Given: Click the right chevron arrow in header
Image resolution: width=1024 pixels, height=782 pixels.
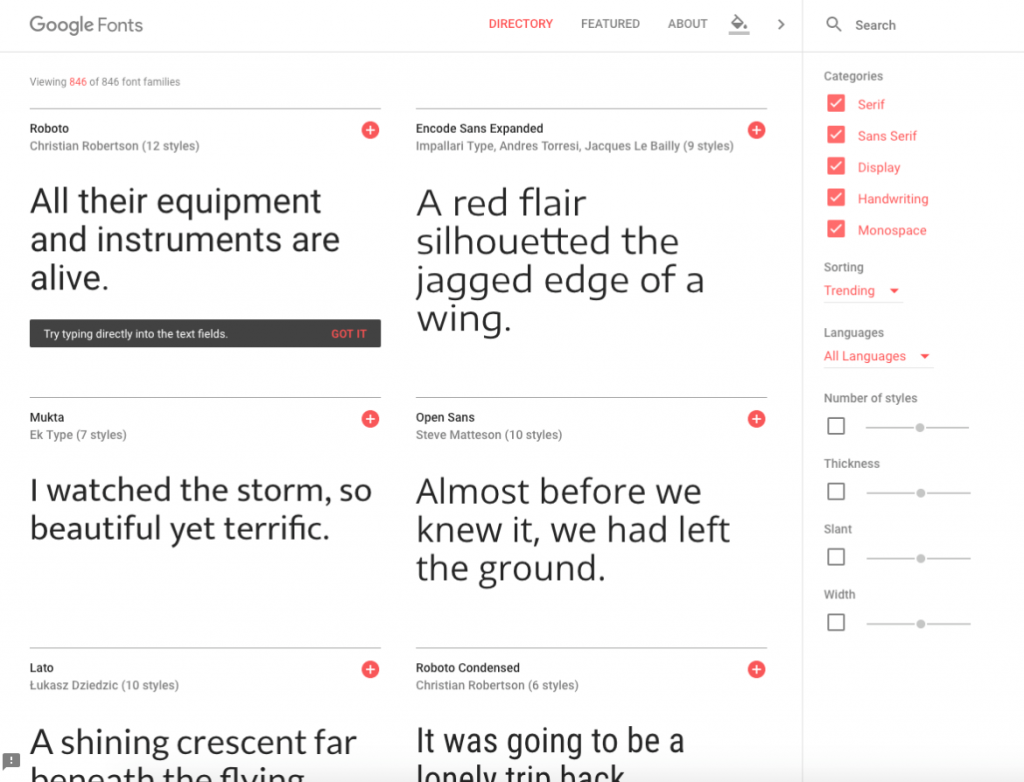Looking at the screenshot, I should (781, 24).
